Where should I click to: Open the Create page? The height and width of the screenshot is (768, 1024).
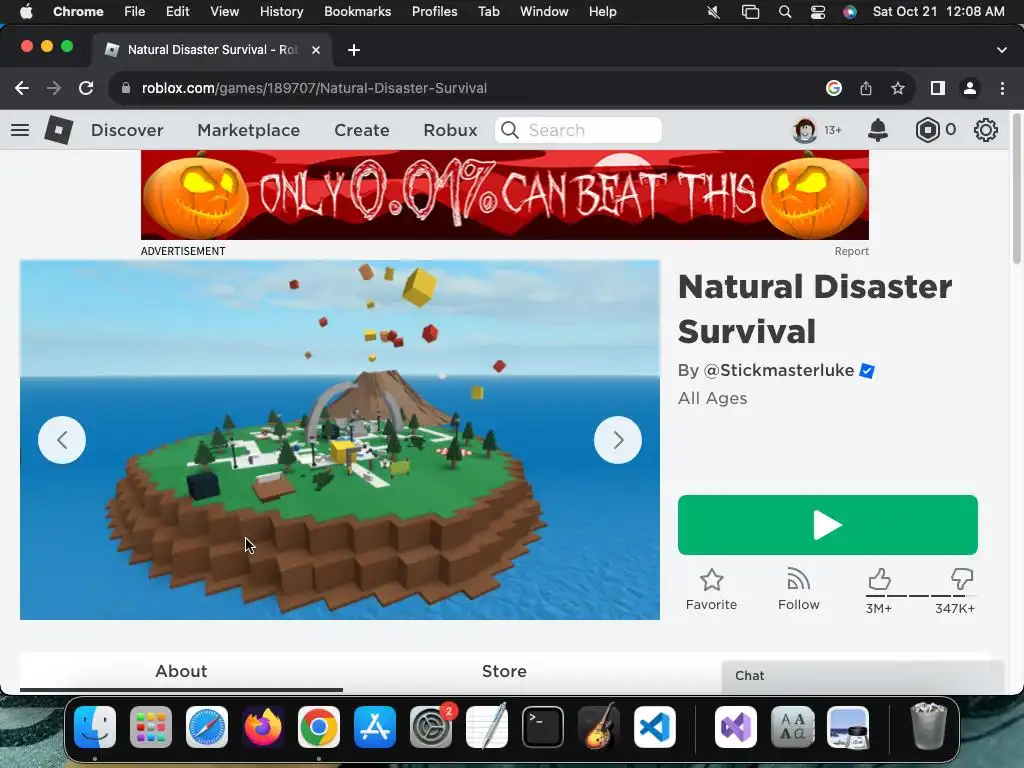point(362,130)
